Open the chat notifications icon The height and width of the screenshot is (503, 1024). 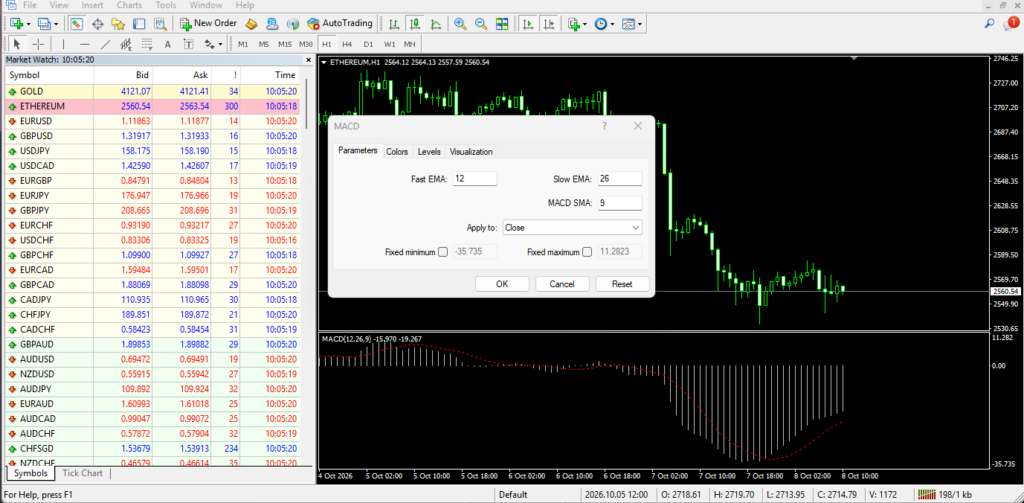(1011, 24)
